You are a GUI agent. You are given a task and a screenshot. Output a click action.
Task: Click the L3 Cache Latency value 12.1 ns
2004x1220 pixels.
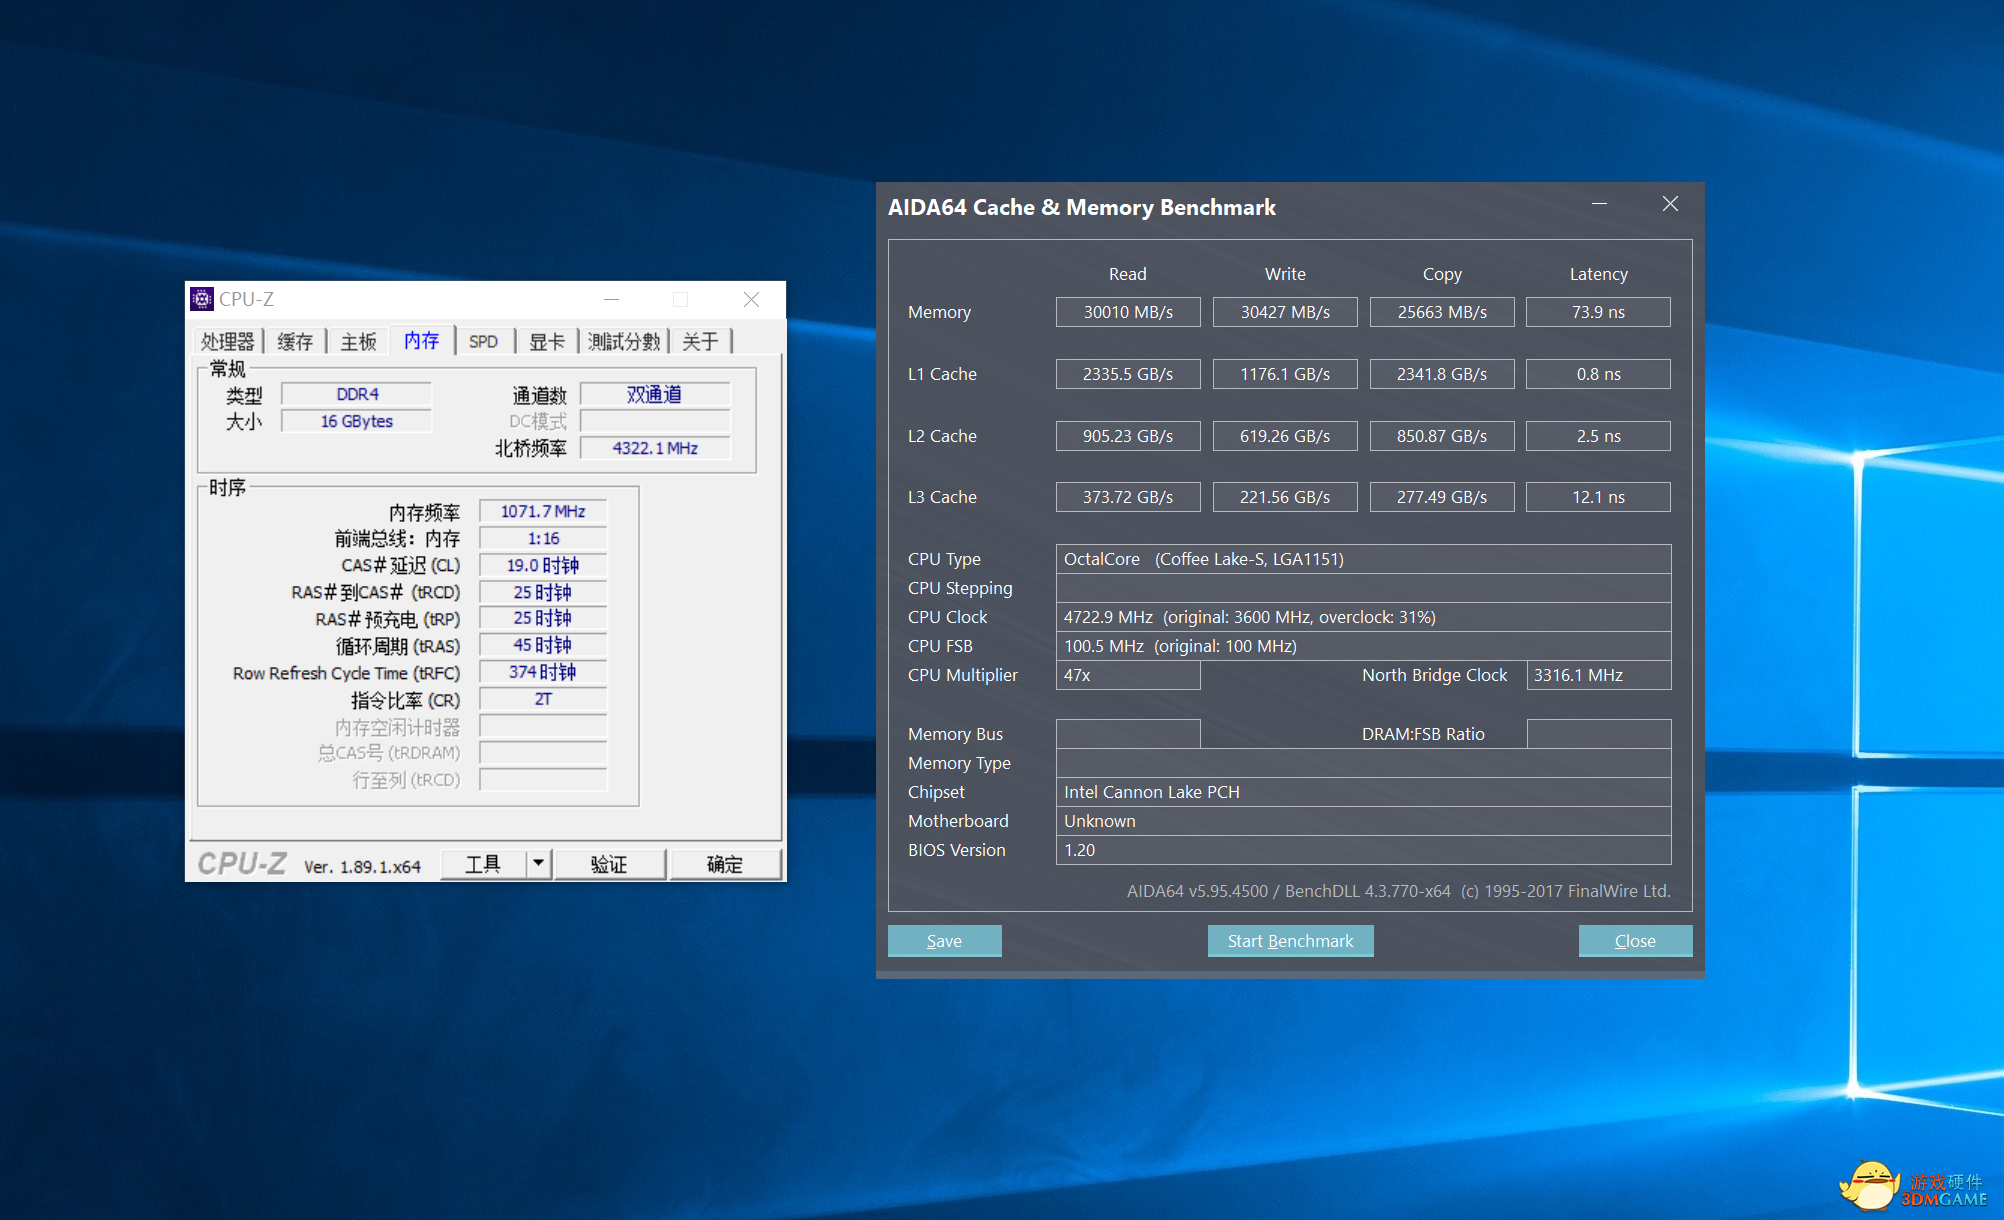tap(1598, 497)
